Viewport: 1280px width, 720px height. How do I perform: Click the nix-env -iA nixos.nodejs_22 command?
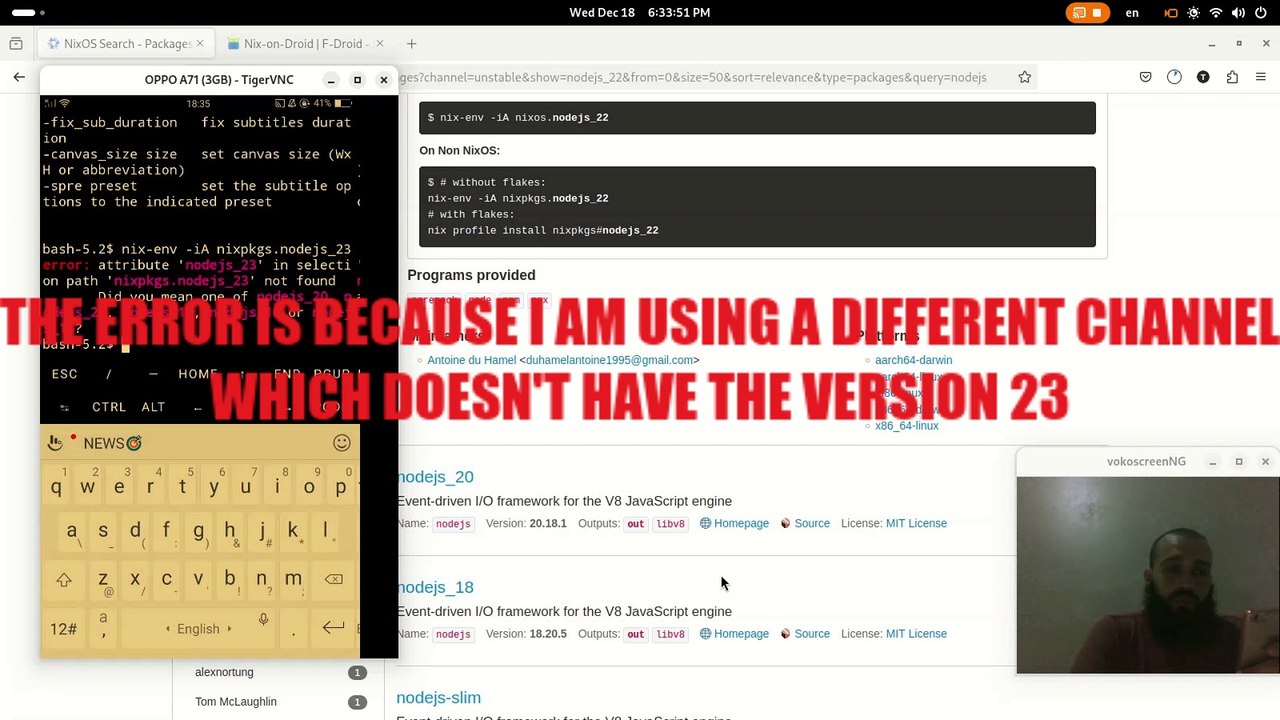click(518, 118)
